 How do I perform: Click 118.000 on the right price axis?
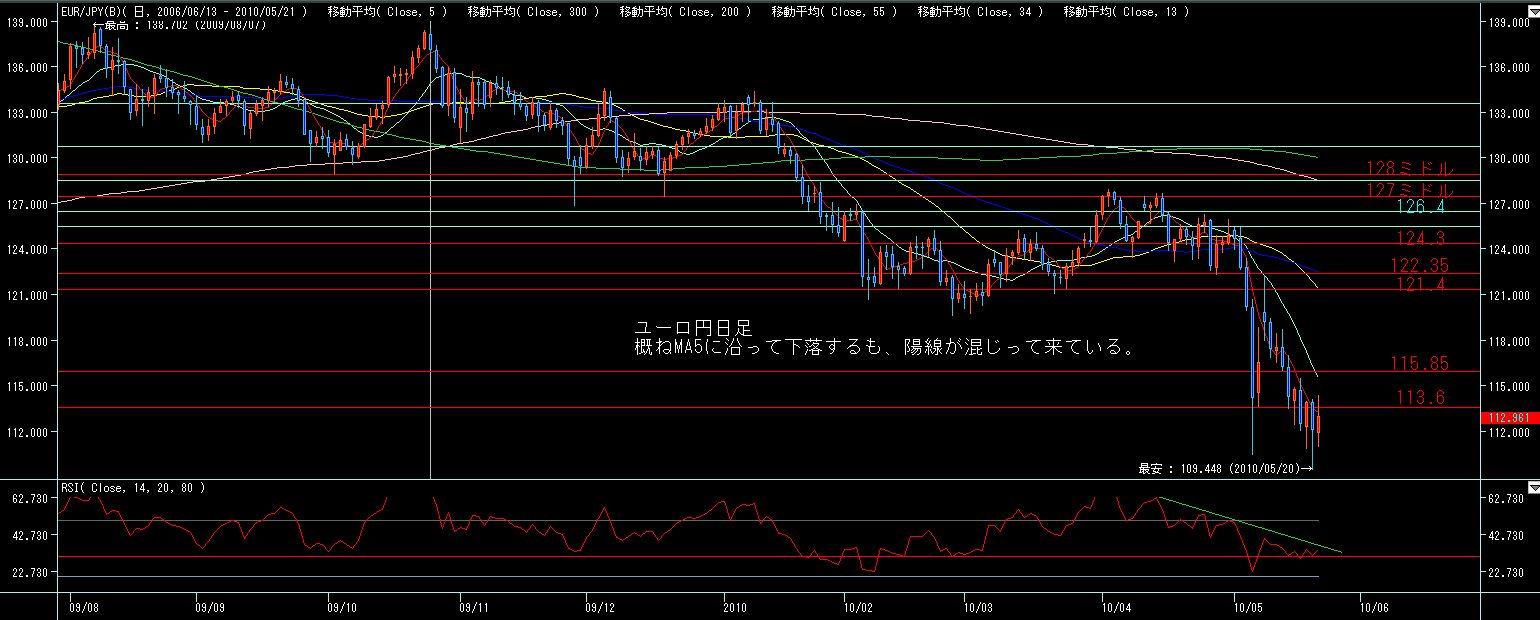coord(1510,341)
